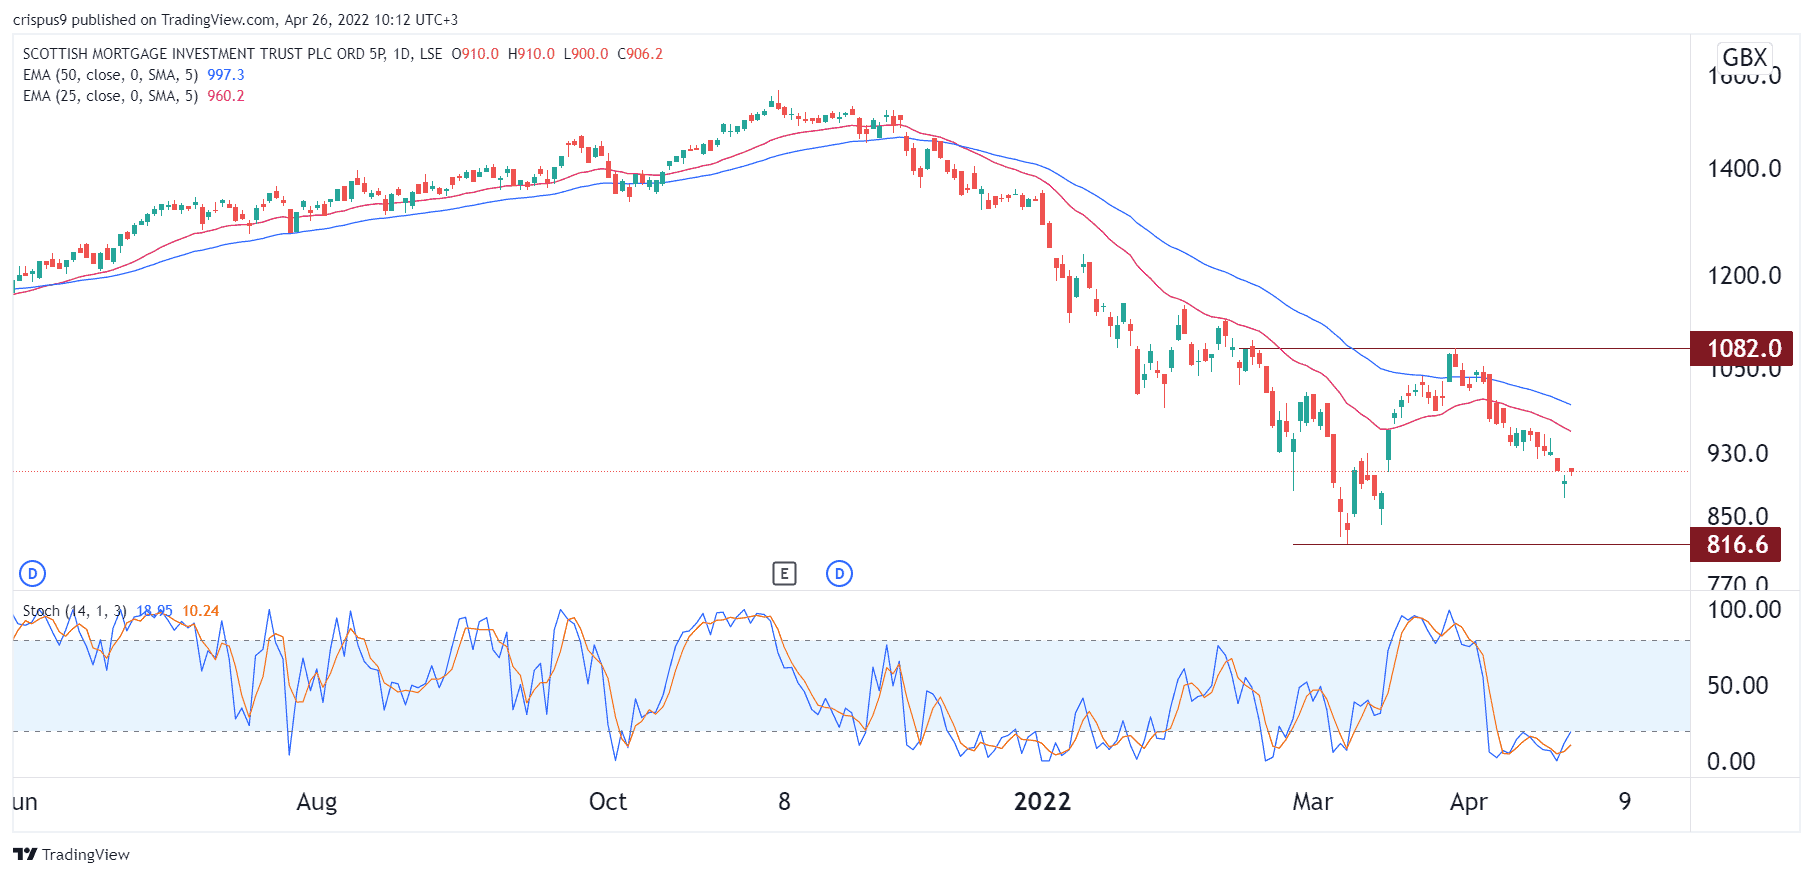The width and height of the screenshot is (1813, 876).
Task: Select the 816.6 support price label
Action: 1735,544
